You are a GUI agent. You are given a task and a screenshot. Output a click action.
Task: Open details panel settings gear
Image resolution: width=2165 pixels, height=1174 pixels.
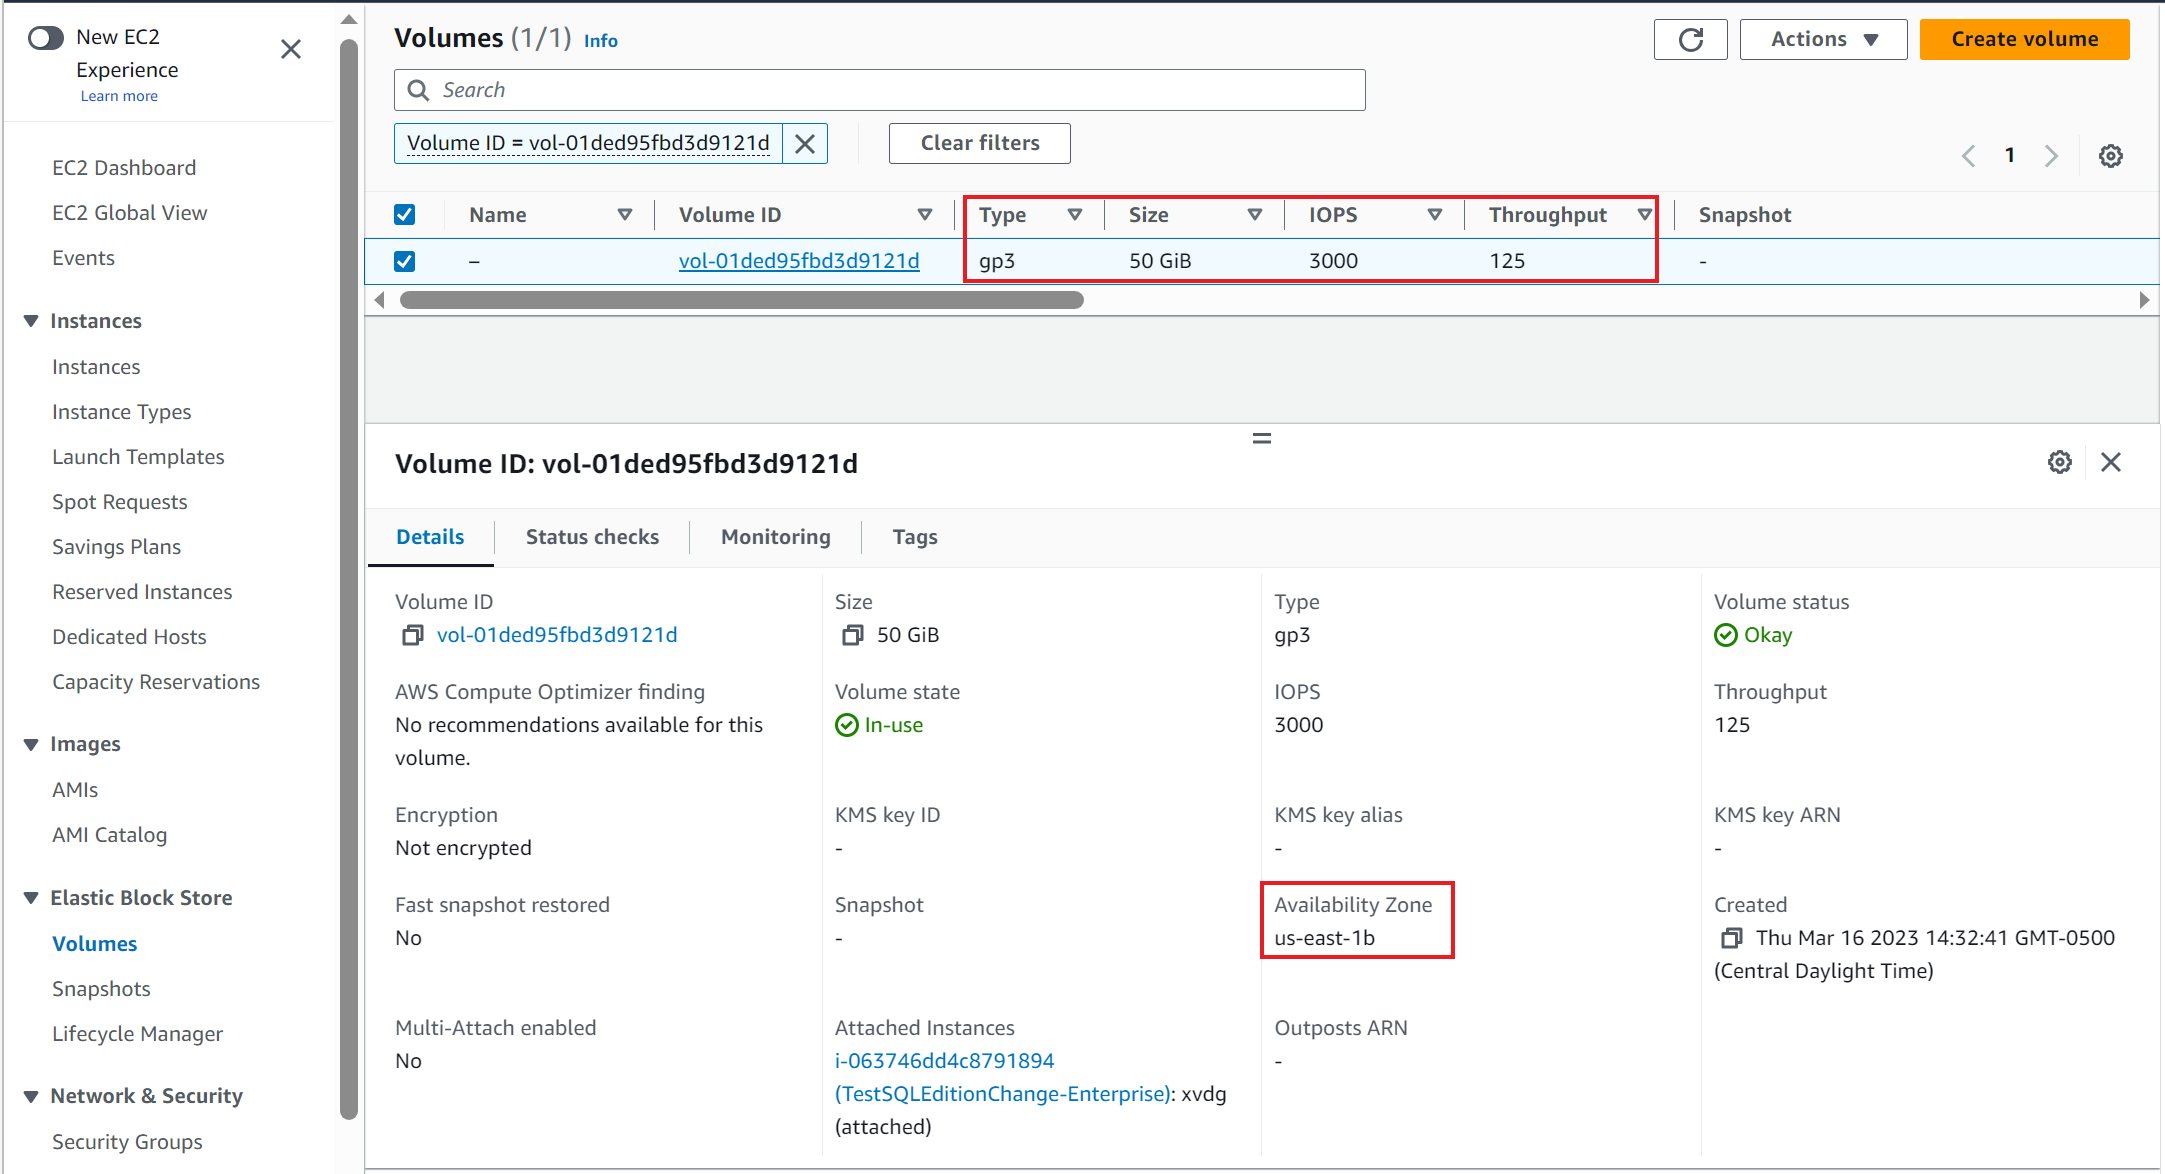pyautogui.click(x=2059, y=462)
